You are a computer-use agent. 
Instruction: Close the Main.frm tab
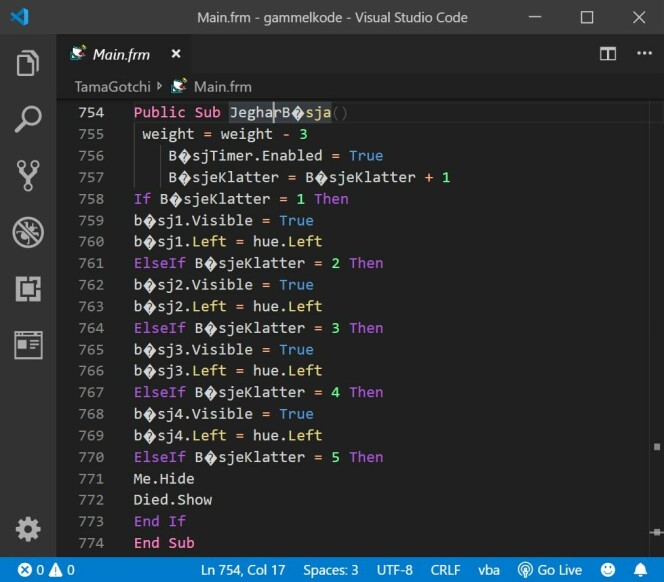pyautogui.click(x=176, y=54)
